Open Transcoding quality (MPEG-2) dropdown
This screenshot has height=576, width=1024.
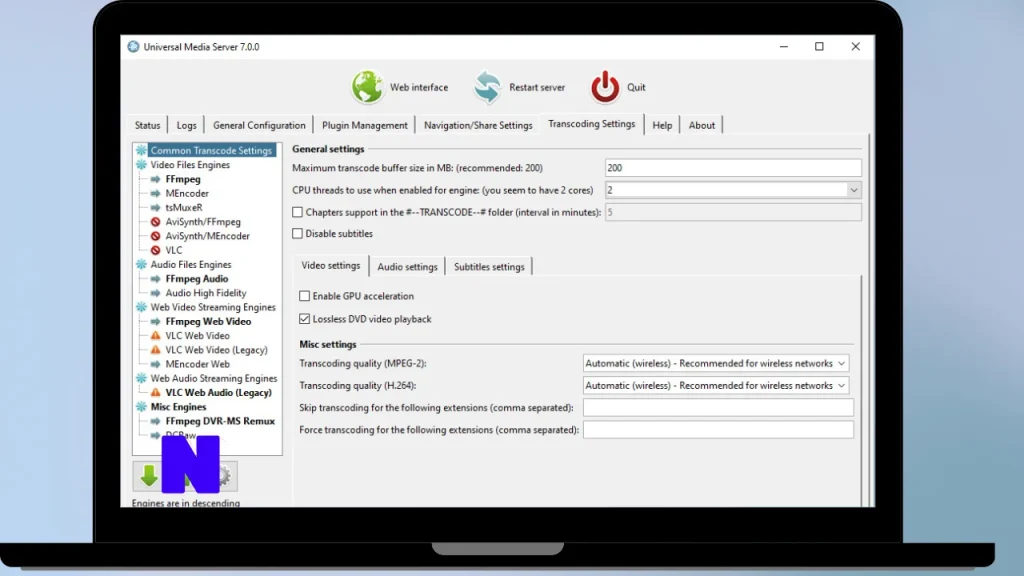point(715,363)
